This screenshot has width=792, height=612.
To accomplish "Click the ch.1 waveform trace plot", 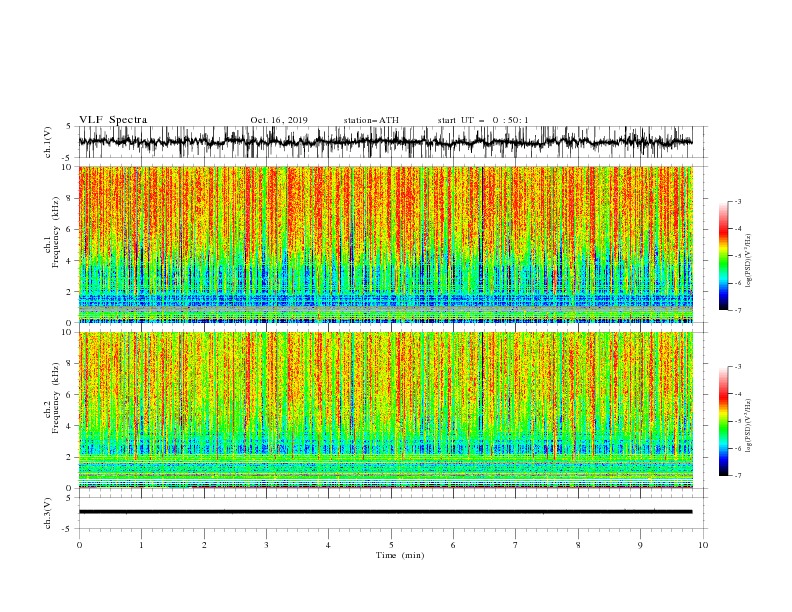I will (x=385, y=142).
